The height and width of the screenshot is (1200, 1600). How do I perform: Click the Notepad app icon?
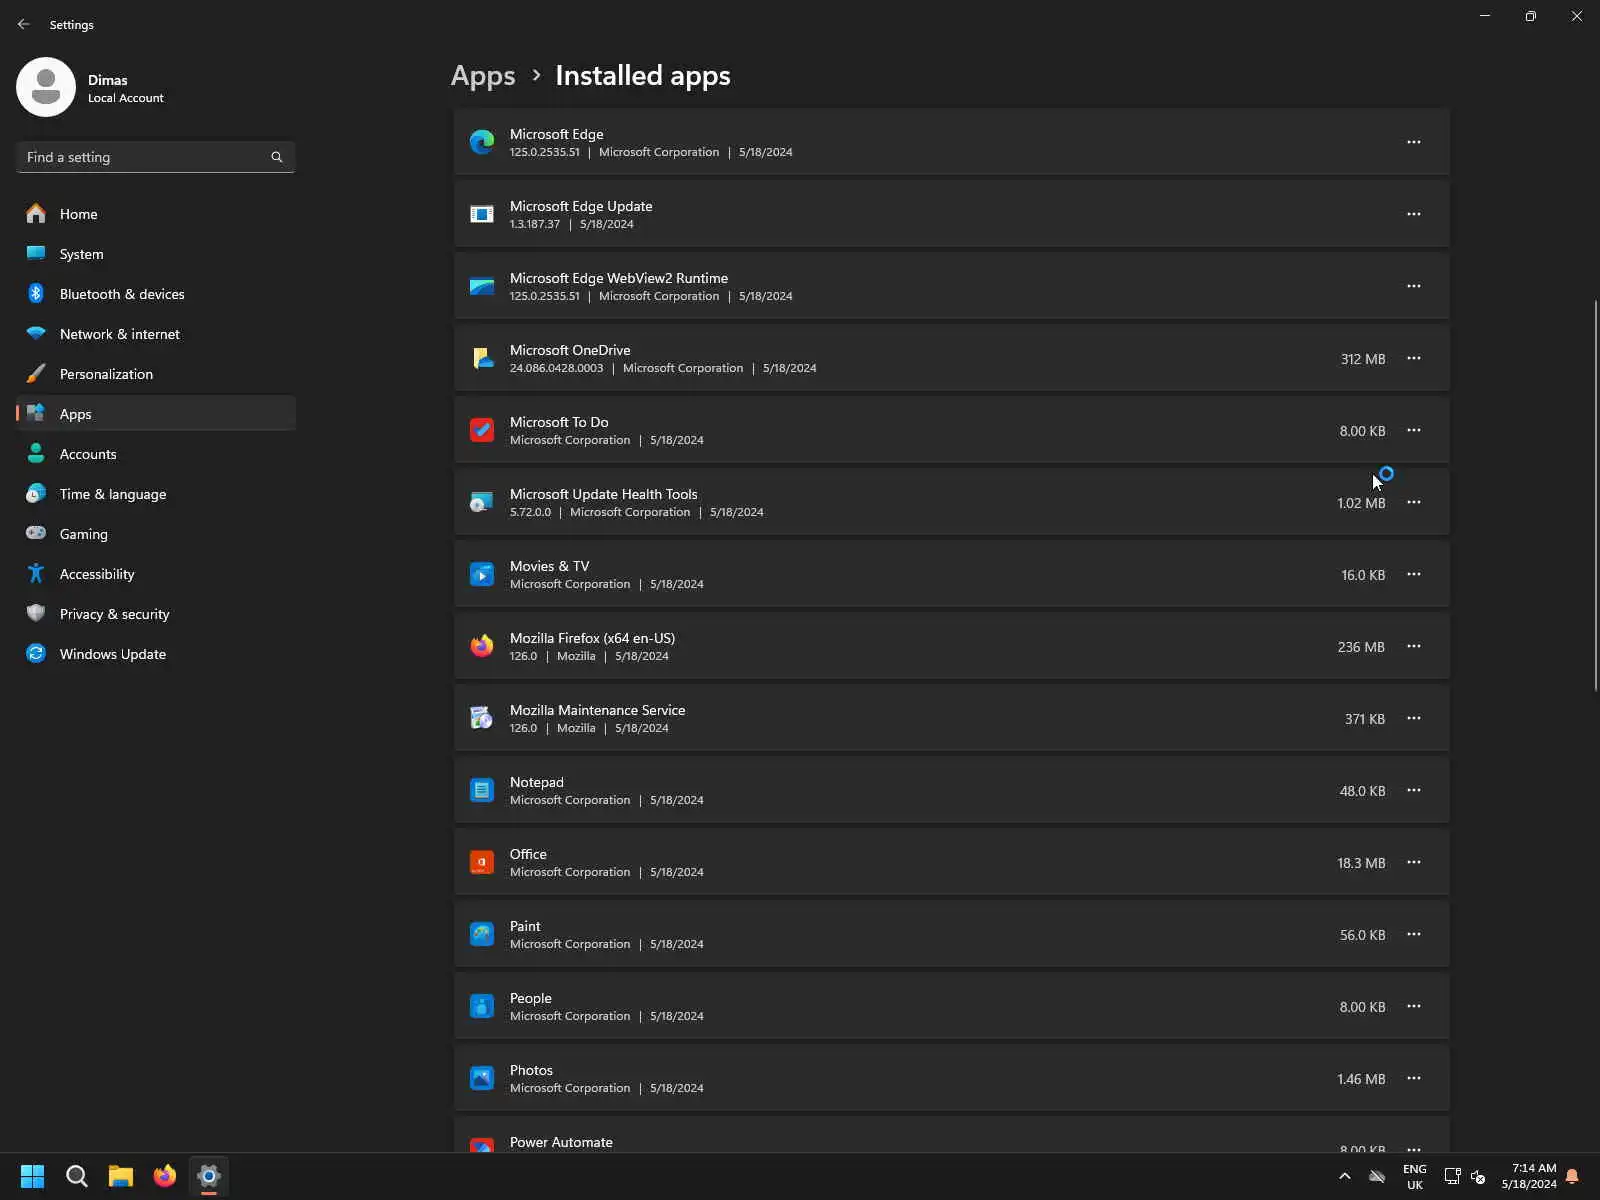point(482,790)
